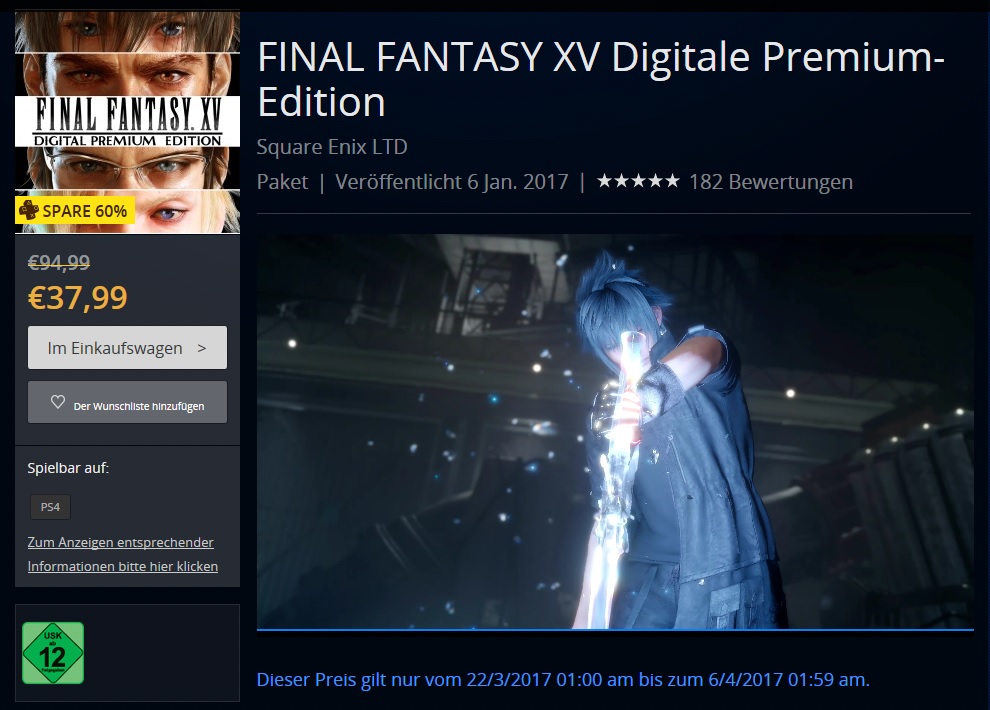Click the game title heading
This screenshot has width=990, height=710.
click(600, 79)
